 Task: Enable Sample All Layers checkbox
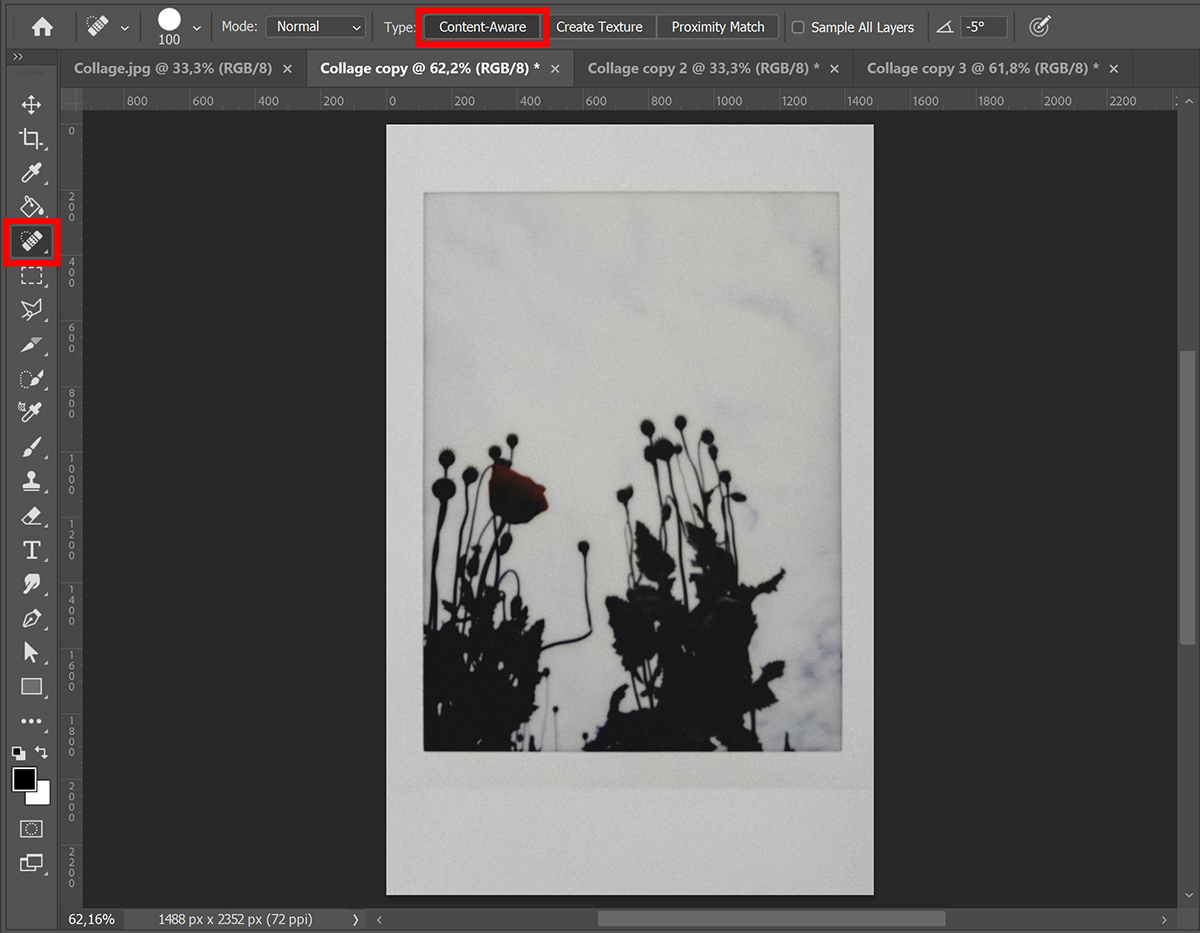tap(798, 27)
